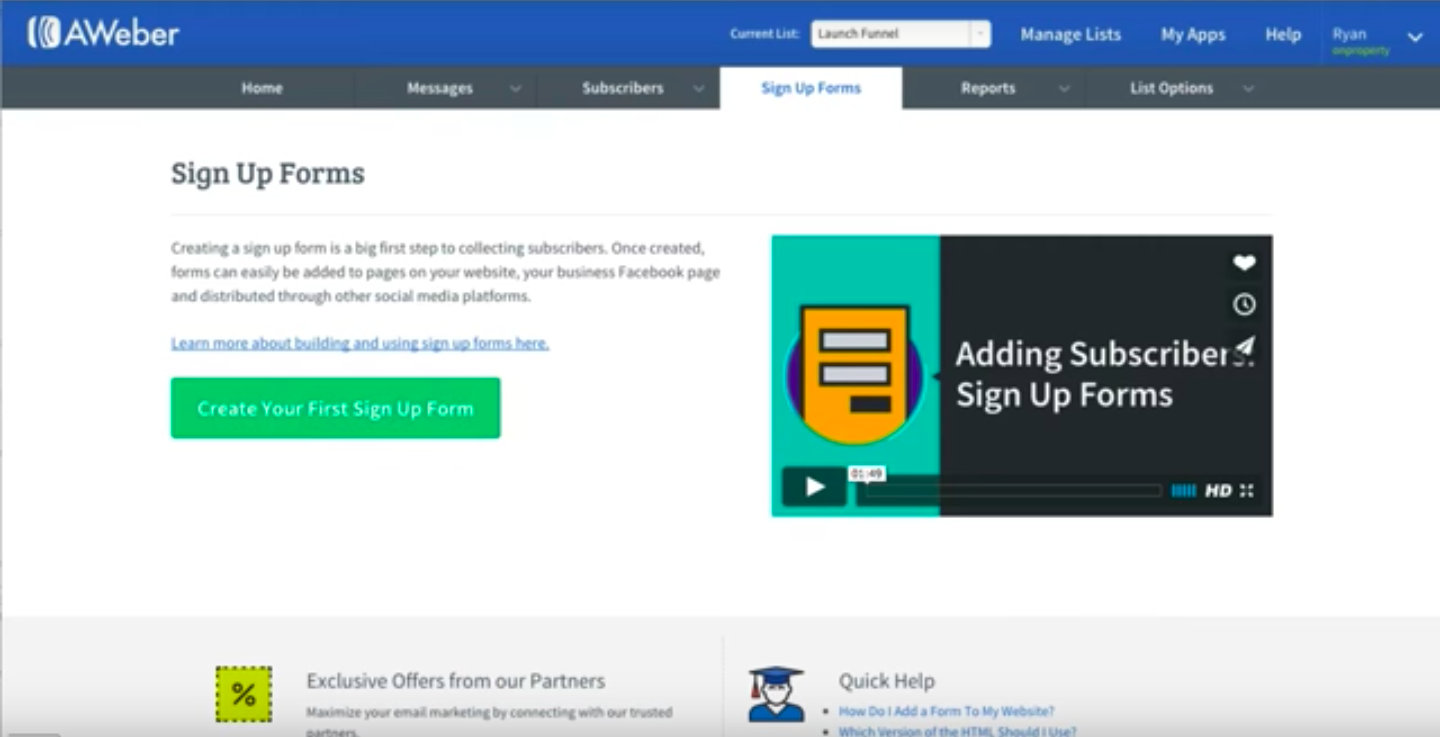This screenshot has width=1440, height=737.
Task: Expand the List Options menu arrow
Action: (x=1248, y=88)
